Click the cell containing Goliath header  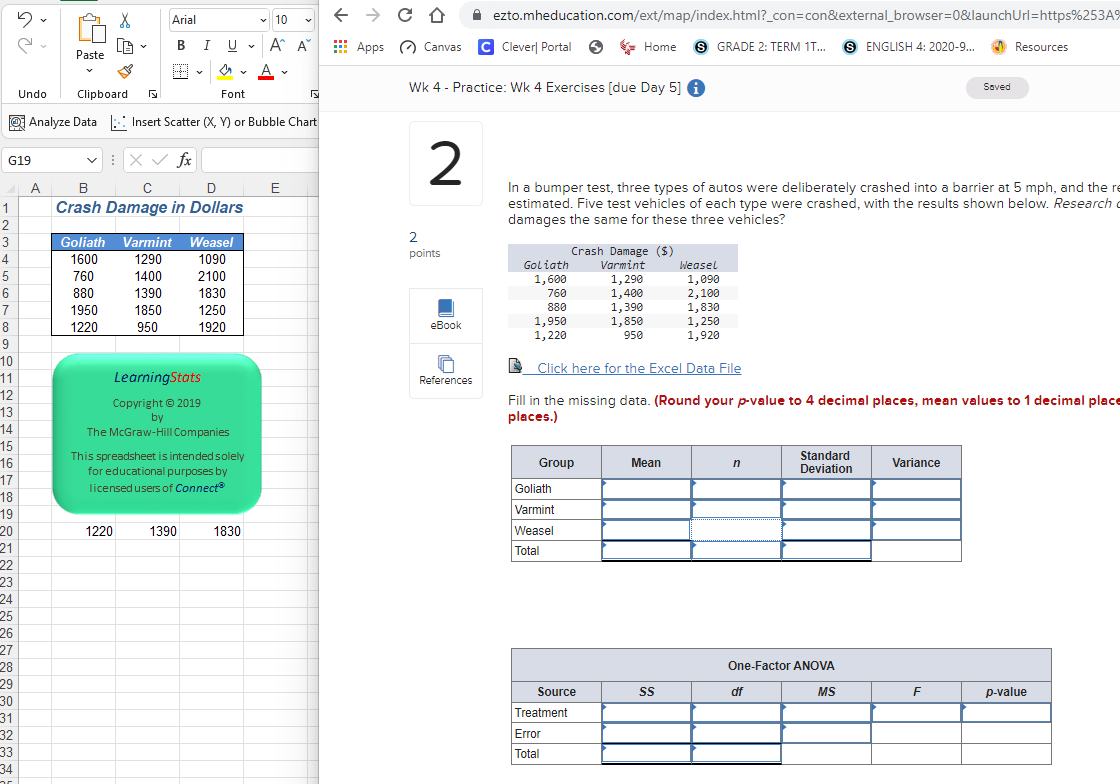[83, 243]
